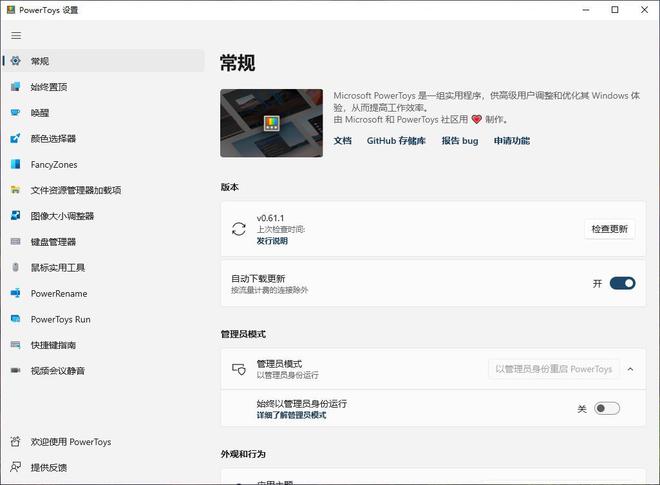Image resolution: width=660 pixels, height=485 pixels.
Task: Click the v0.61.1 version text
Action: click(270, 218)
